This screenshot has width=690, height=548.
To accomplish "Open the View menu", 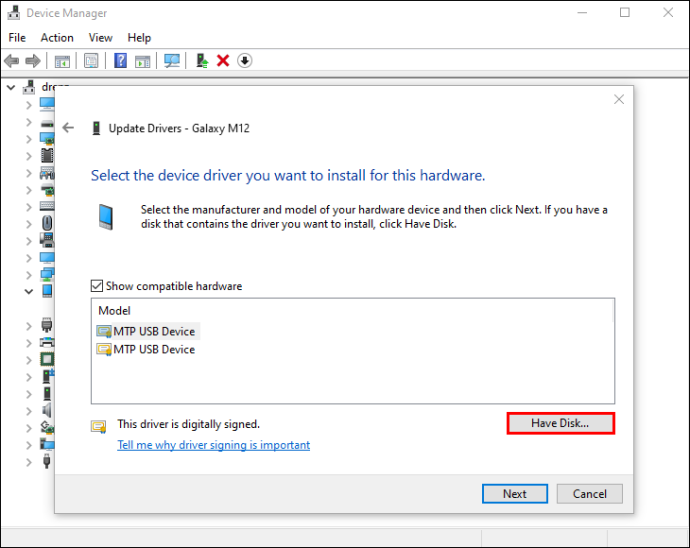I will click(x=100, y=38).
